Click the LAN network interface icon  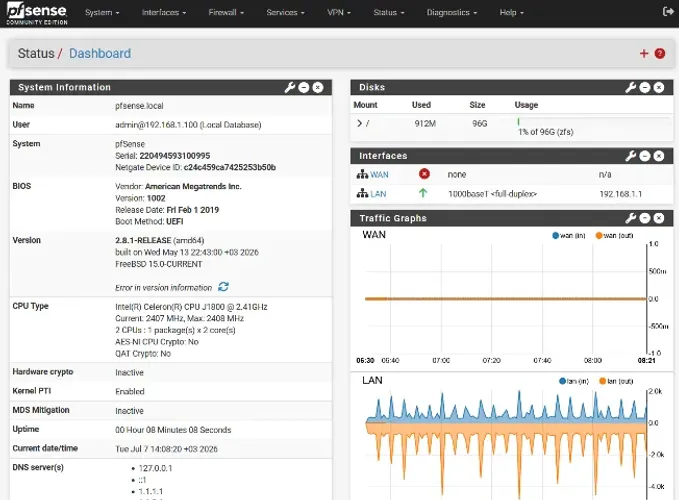[362, 194]
